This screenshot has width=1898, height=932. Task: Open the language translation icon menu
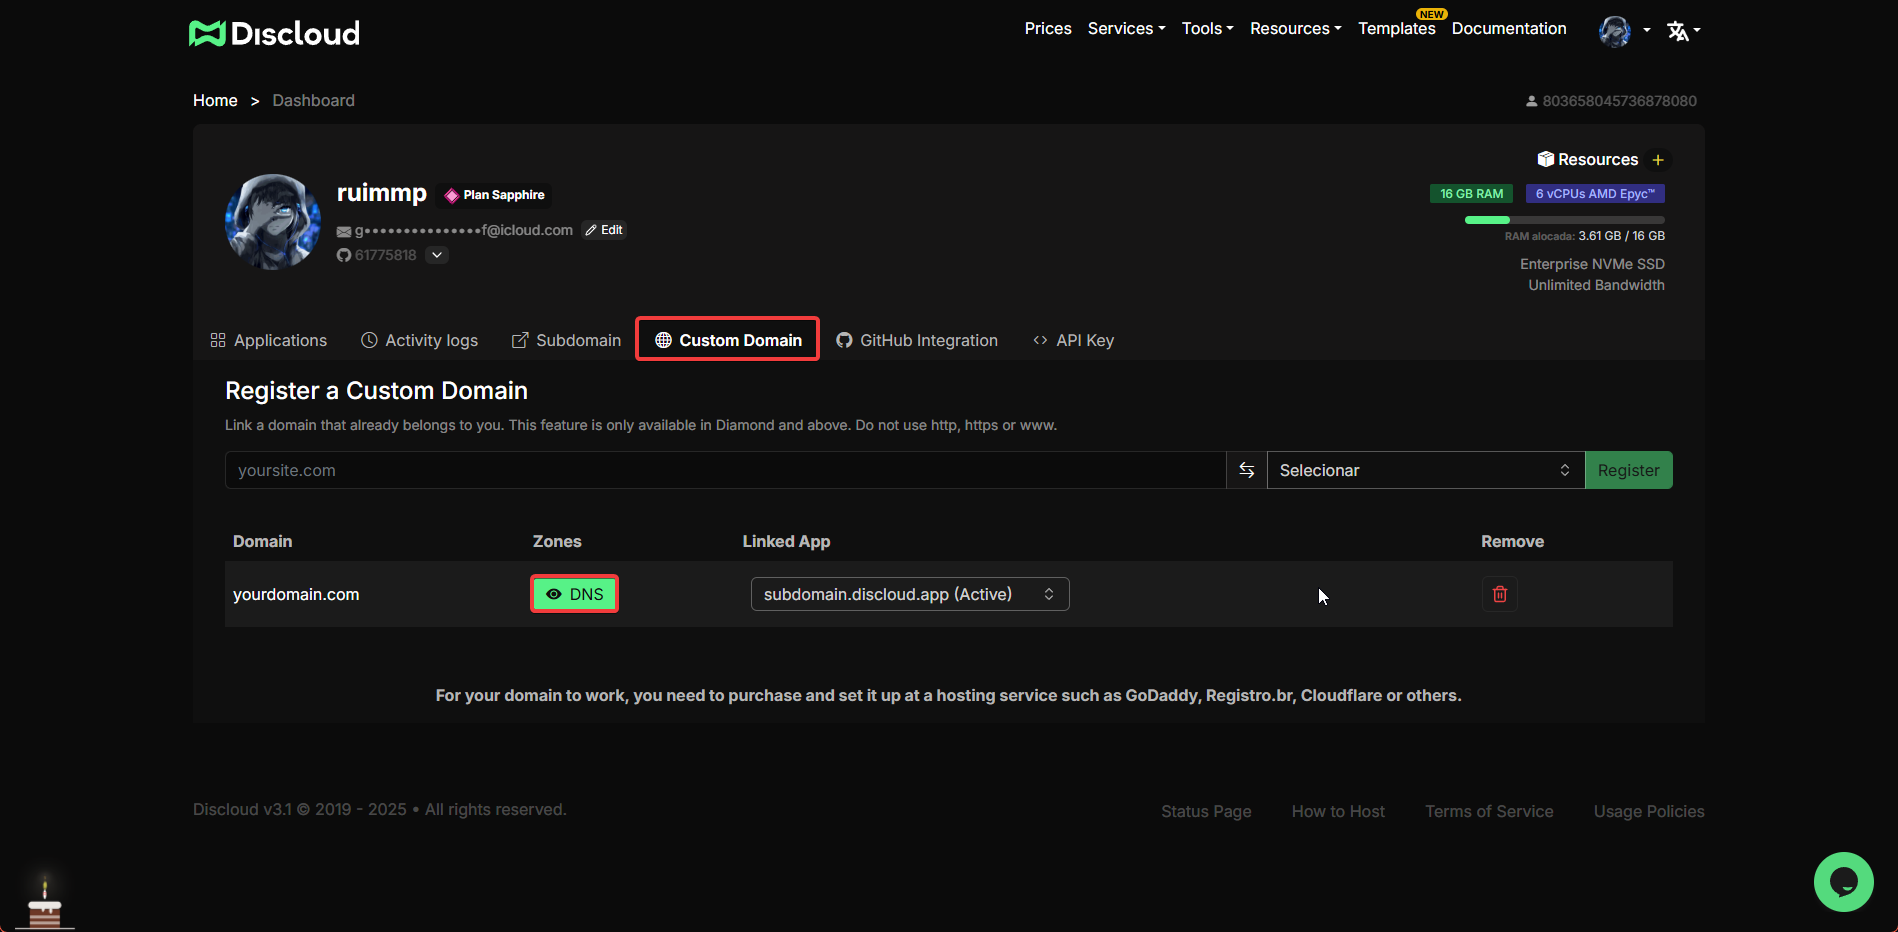(x=1682, y=31)
